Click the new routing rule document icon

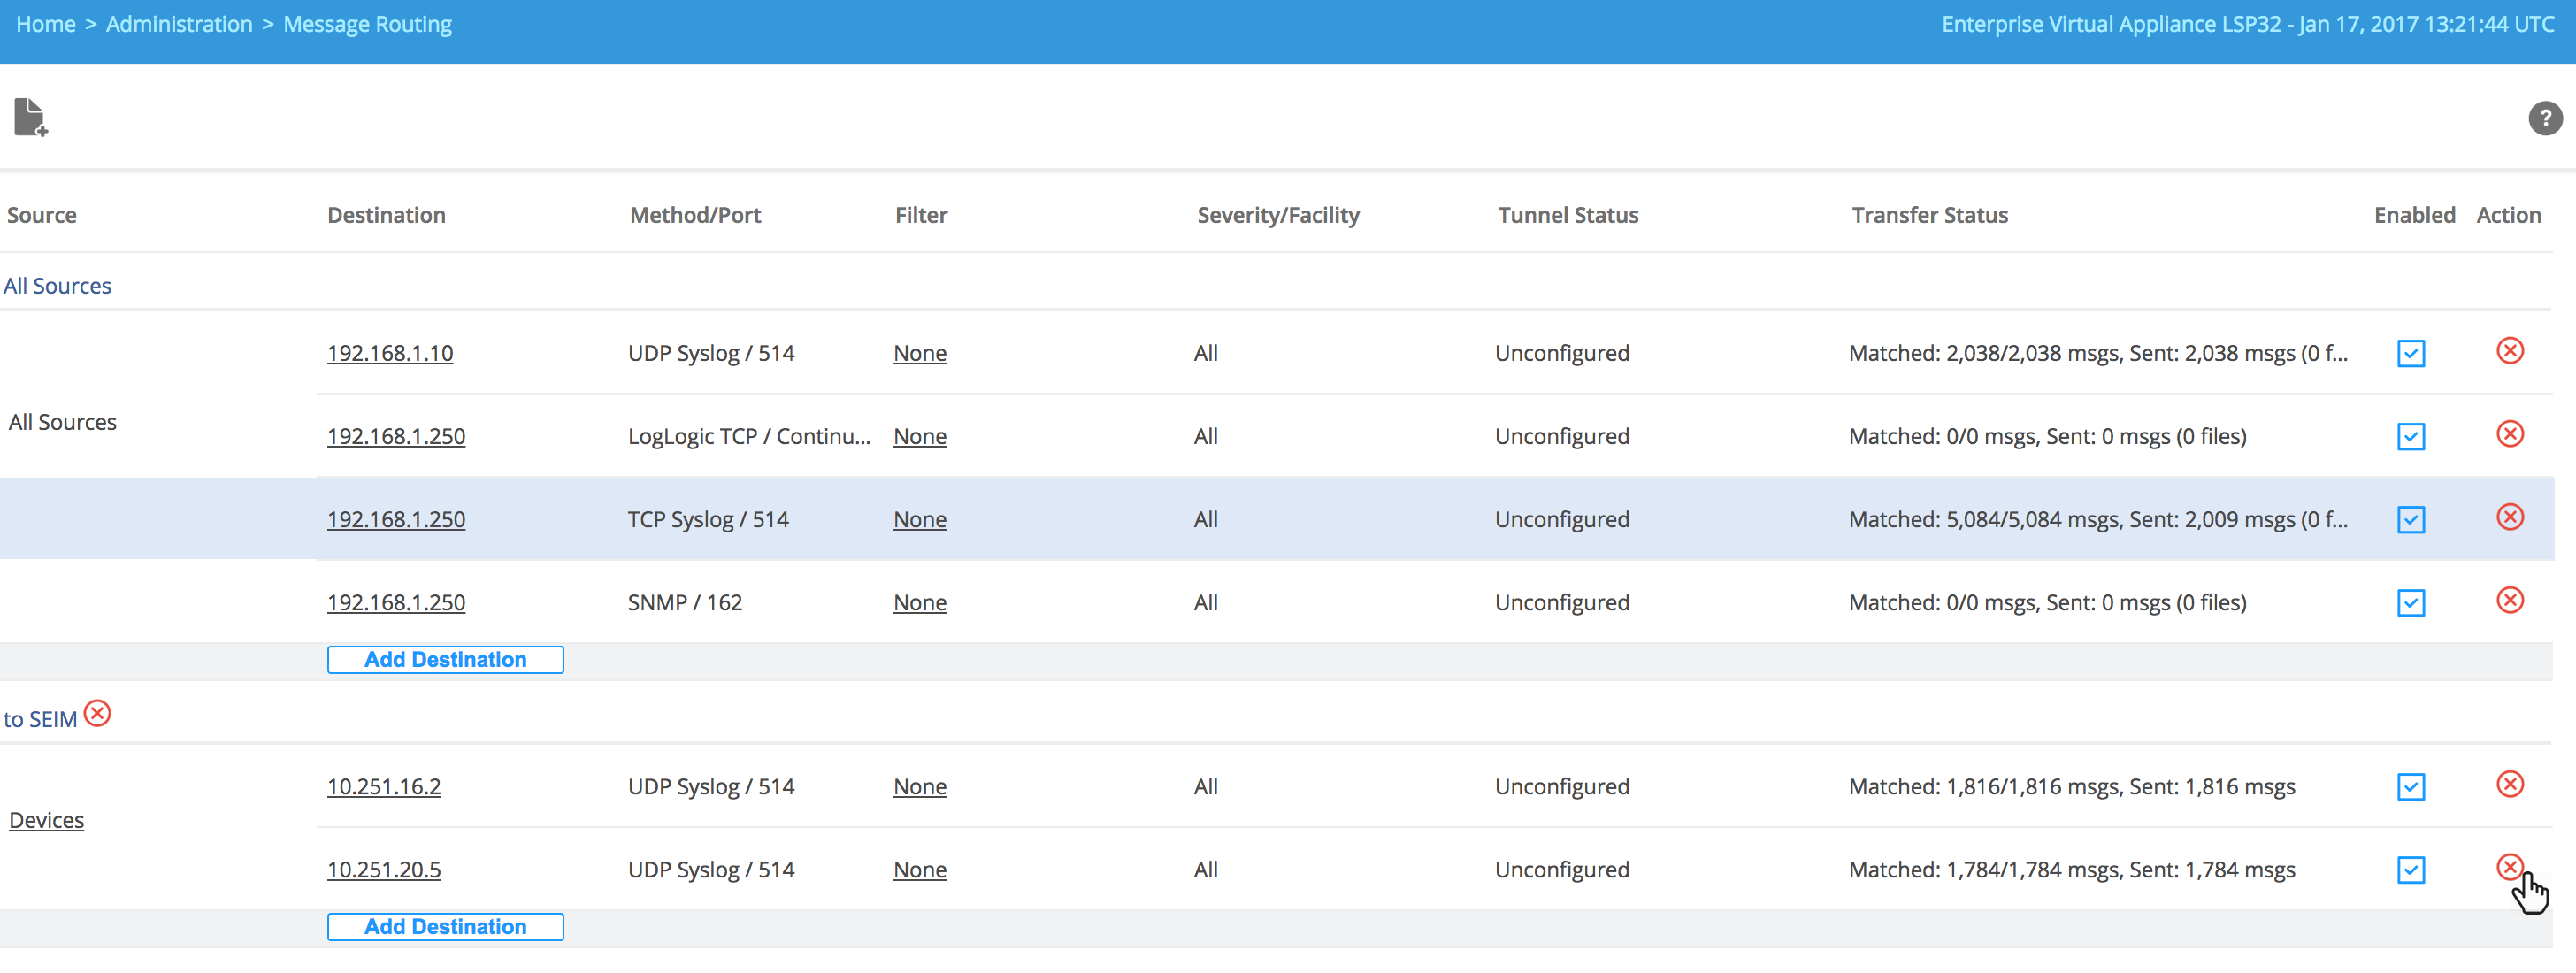[30, 118]
